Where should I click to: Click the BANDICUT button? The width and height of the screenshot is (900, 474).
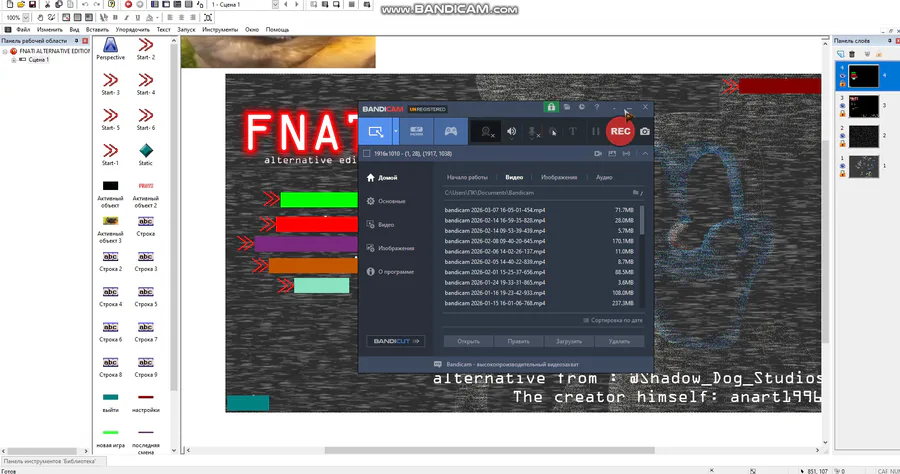[395, 341]
